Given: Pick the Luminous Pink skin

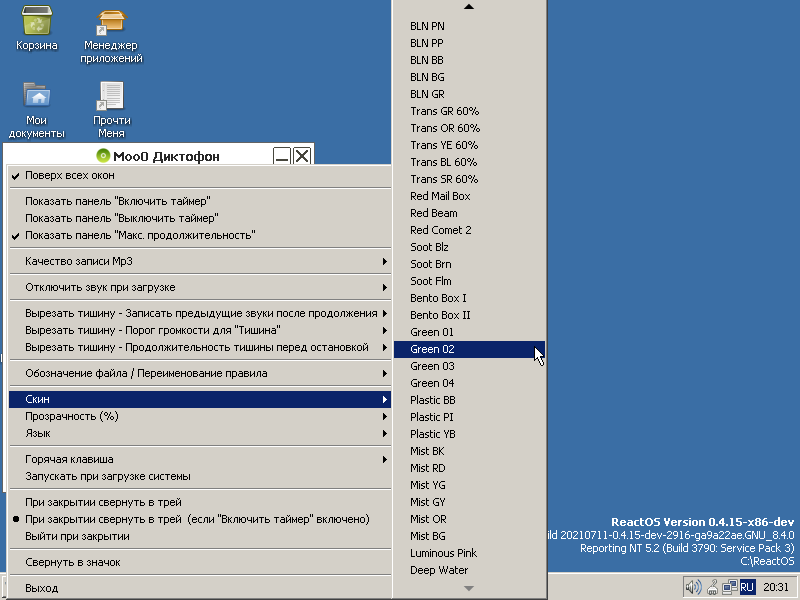Looking at the screenshot, I should [469, 554].
